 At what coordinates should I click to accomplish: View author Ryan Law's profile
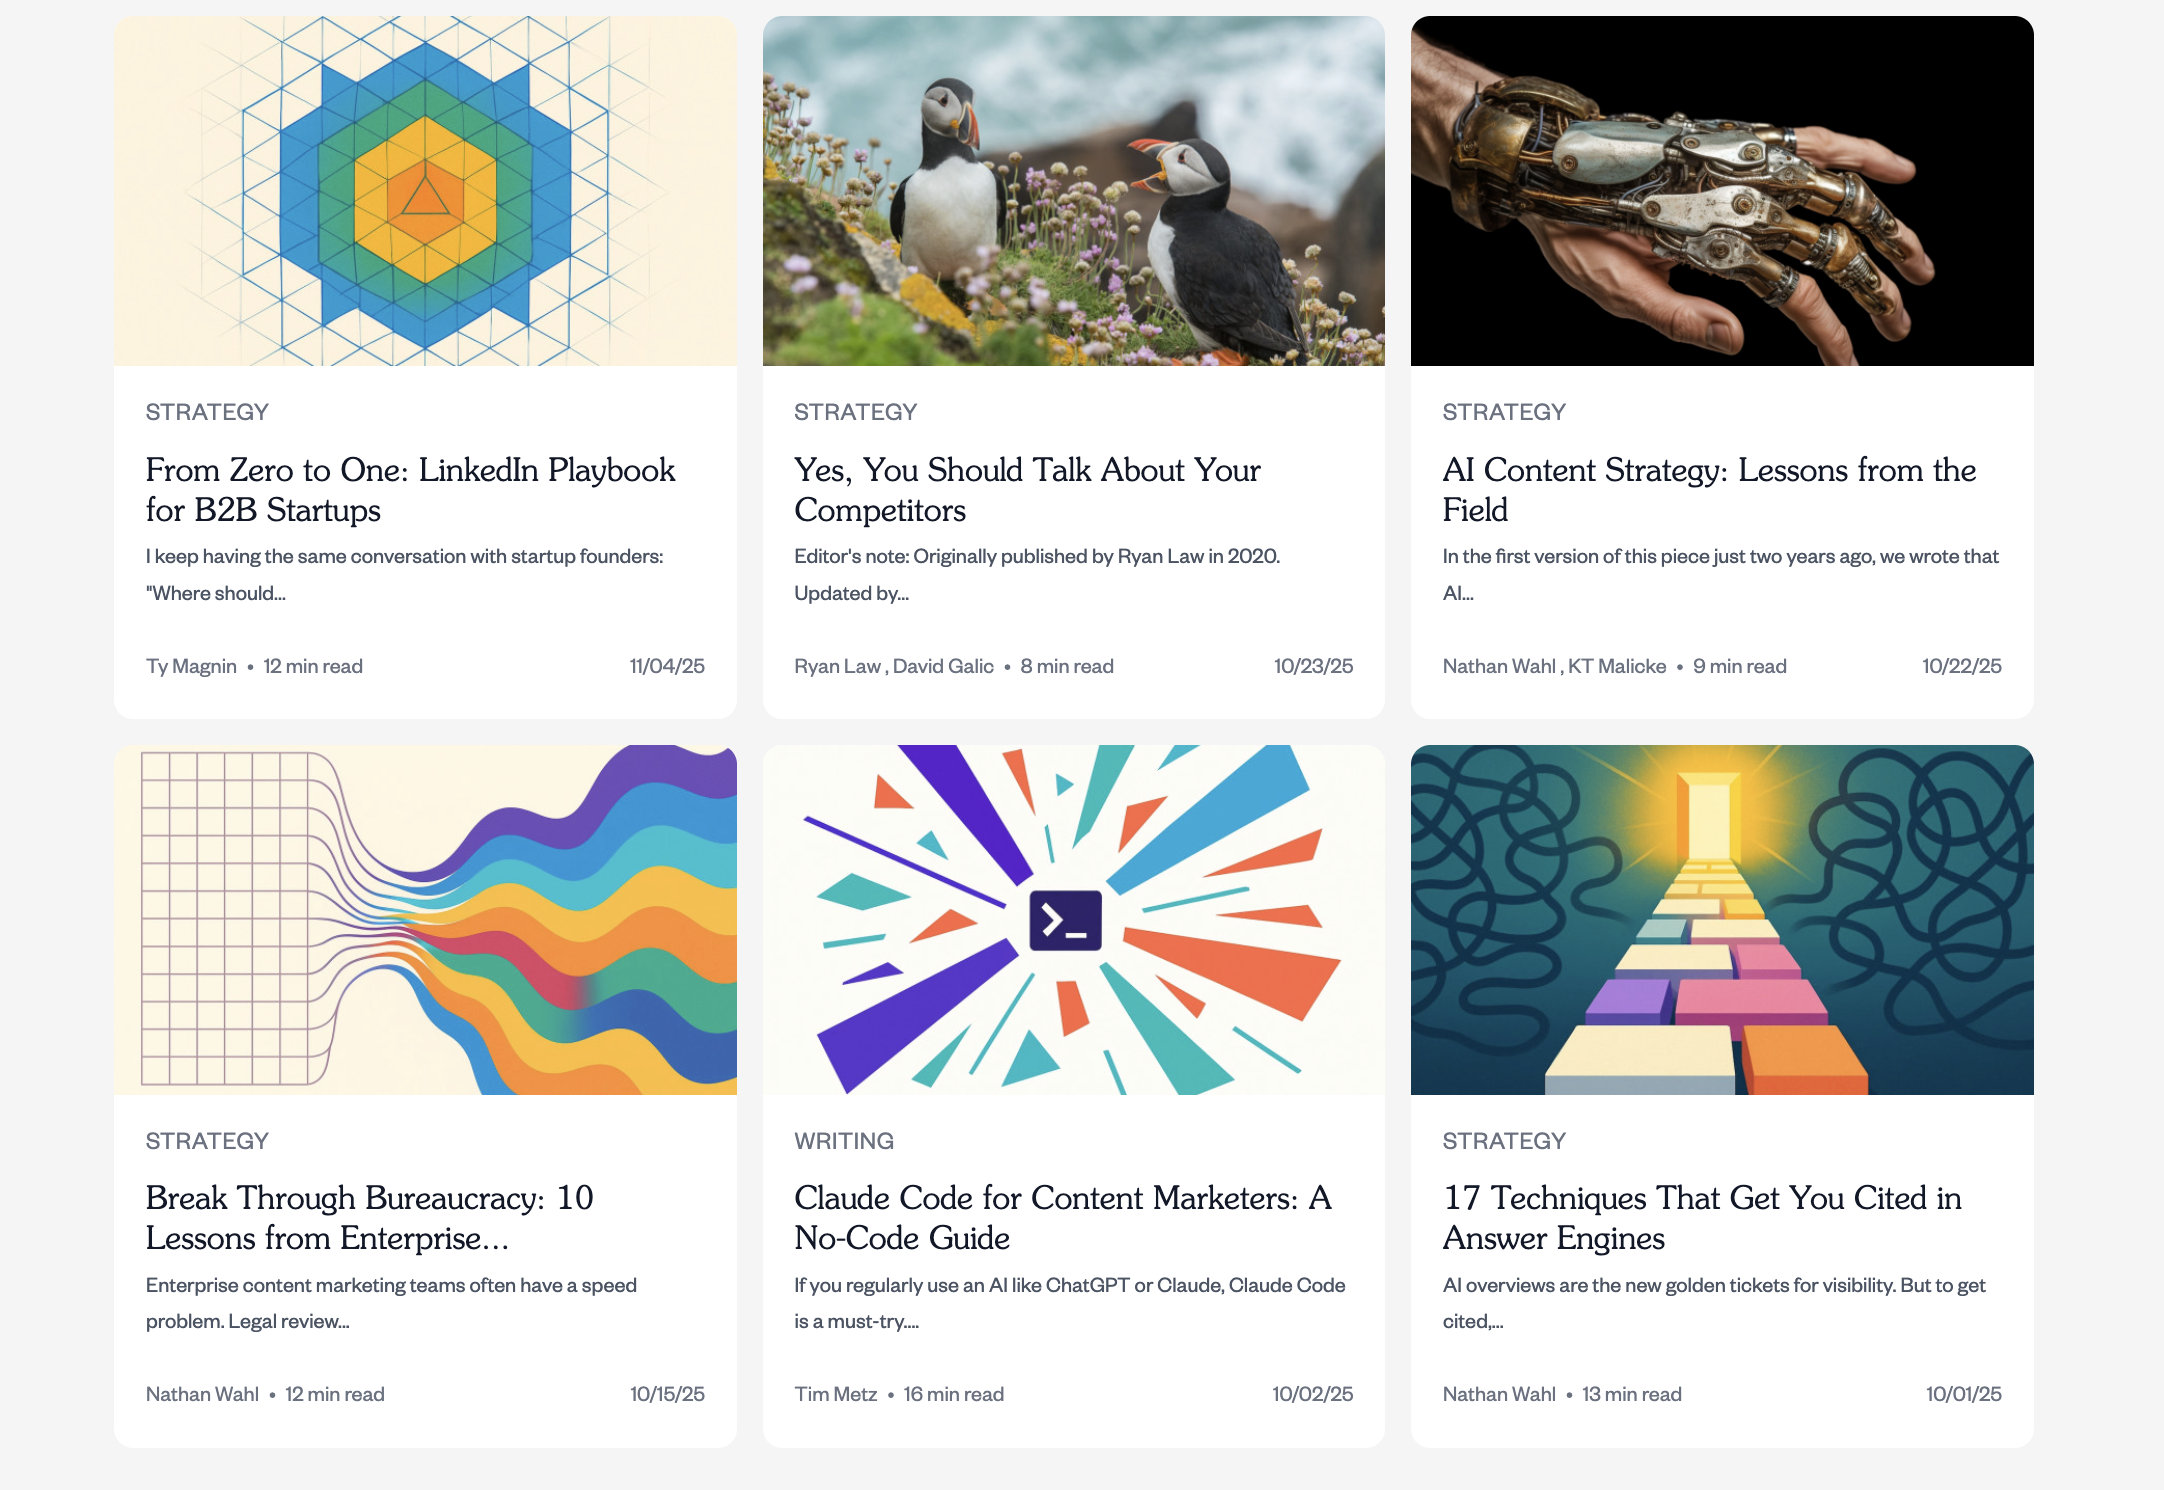tap(837, 666)
